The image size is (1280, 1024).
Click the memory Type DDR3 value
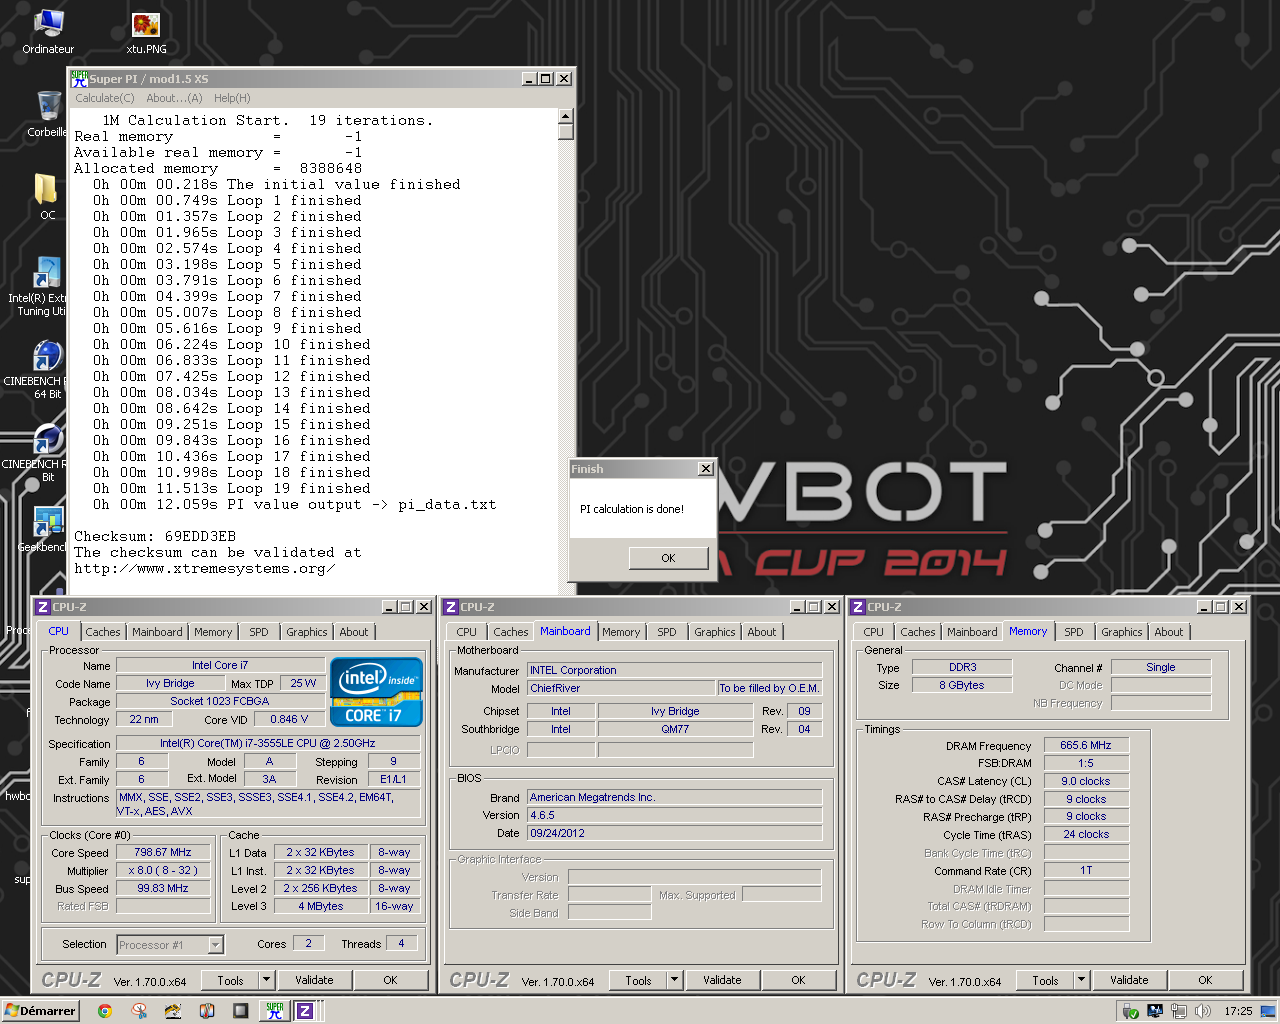(962, 667)
